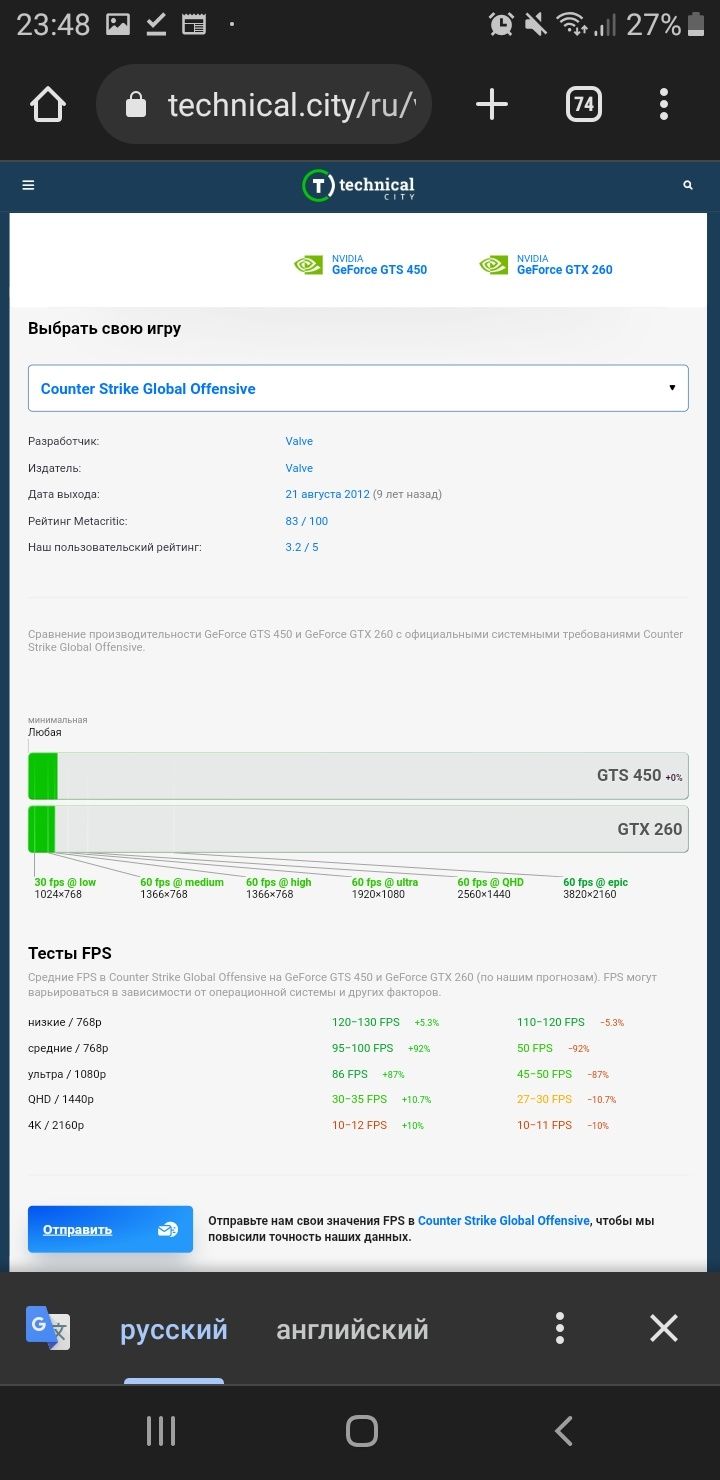Tap the gallery image icon in status bar

pyautogui.click(x=118, y=24)
